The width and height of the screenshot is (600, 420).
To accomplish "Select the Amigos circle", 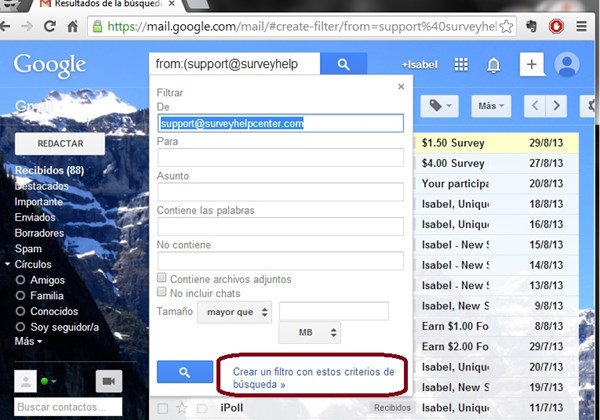I will [47, 280].
